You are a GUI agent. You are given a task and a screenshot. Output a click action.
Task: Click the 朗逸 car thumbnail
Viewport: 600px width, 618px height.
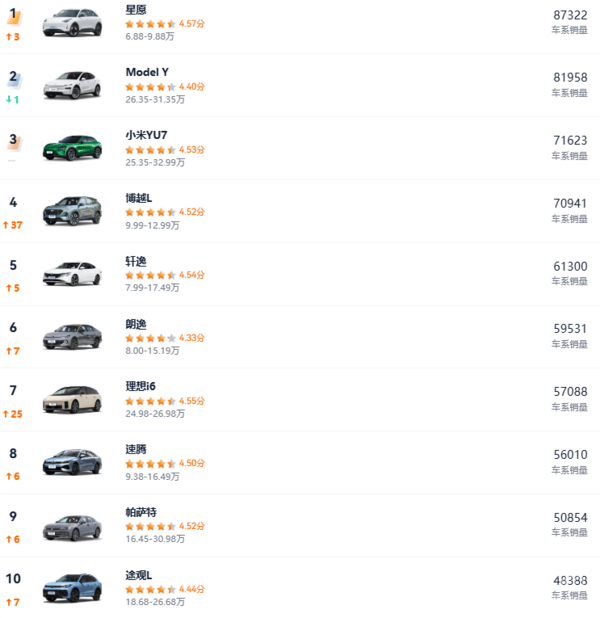tap(72, 337)
